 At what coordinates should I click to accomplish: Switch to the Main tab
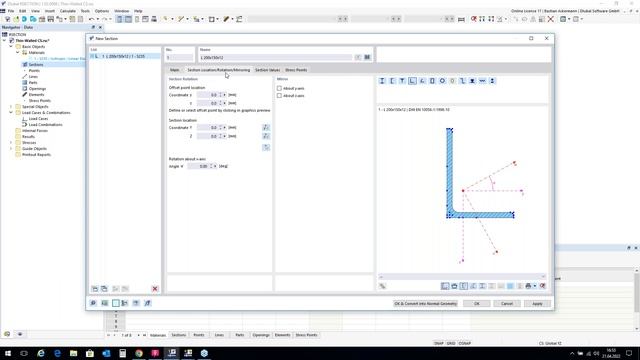[175, 70]
